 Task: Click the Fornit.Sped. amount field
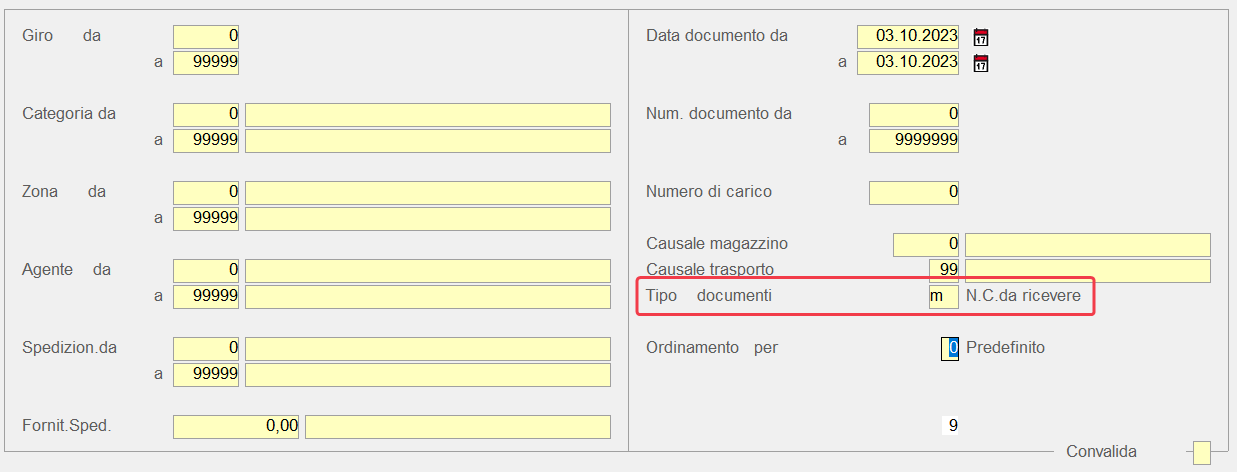[x=236, y=427]
